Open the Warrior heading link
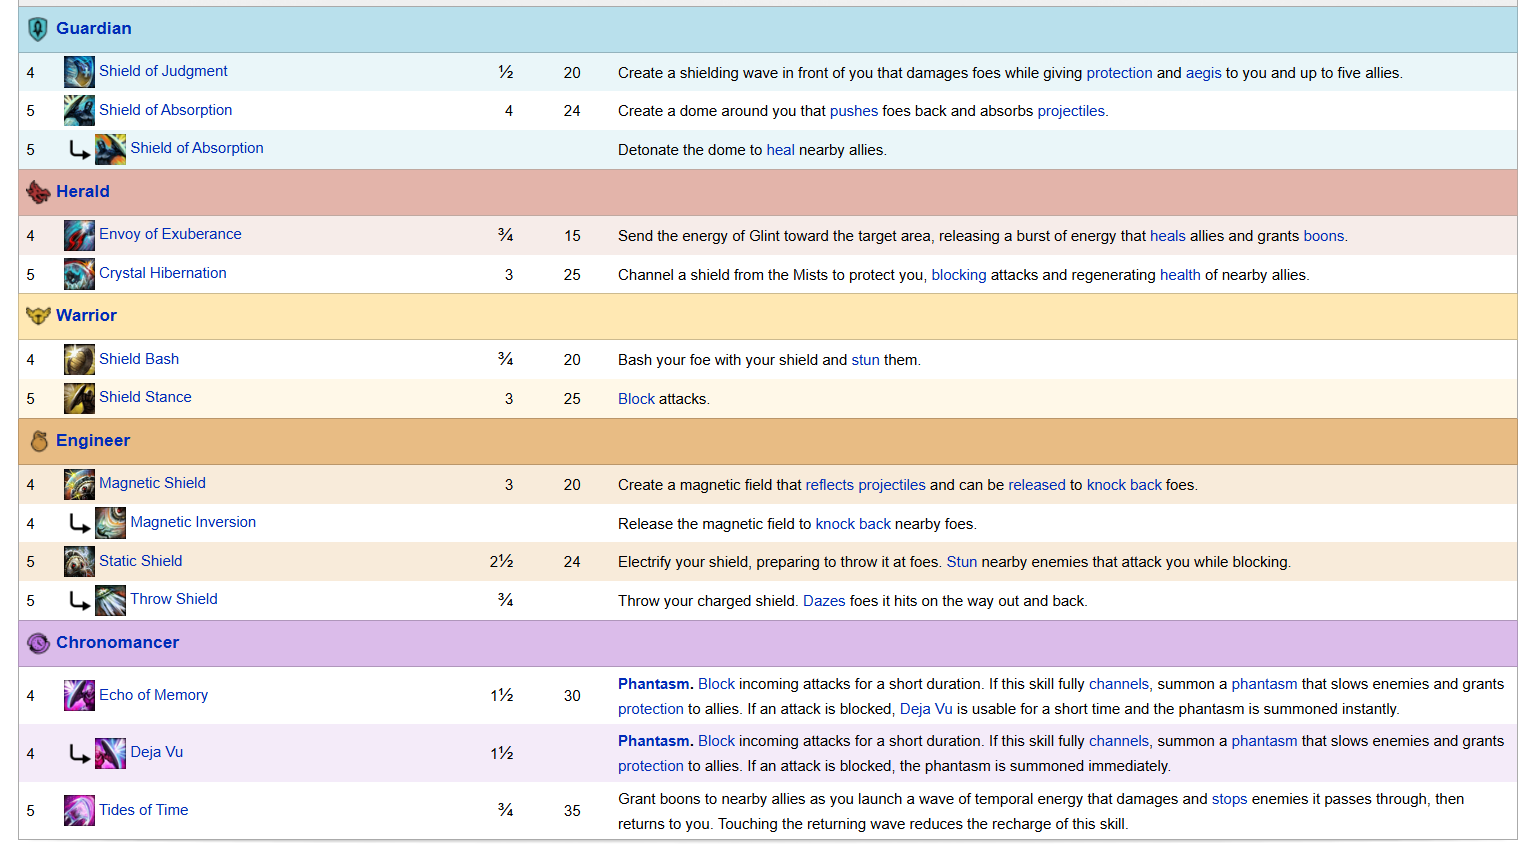Image resolution: width=1536 pixels, height=864 pixels. 86,316
